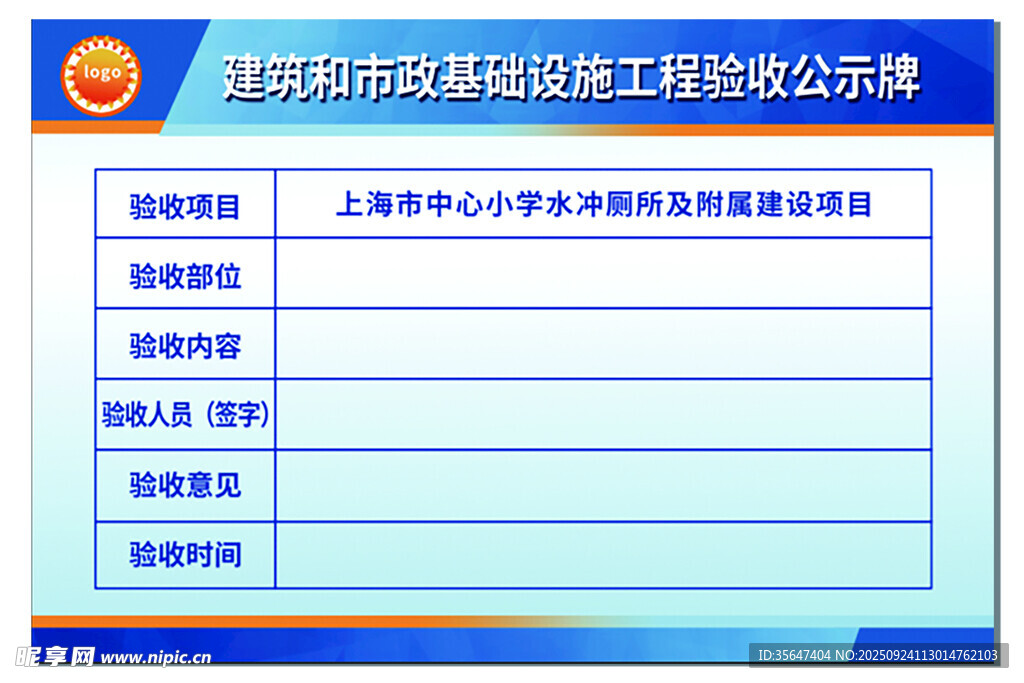Click the 验收时间 label cell
1024x683 pixels.
[185, 555]
